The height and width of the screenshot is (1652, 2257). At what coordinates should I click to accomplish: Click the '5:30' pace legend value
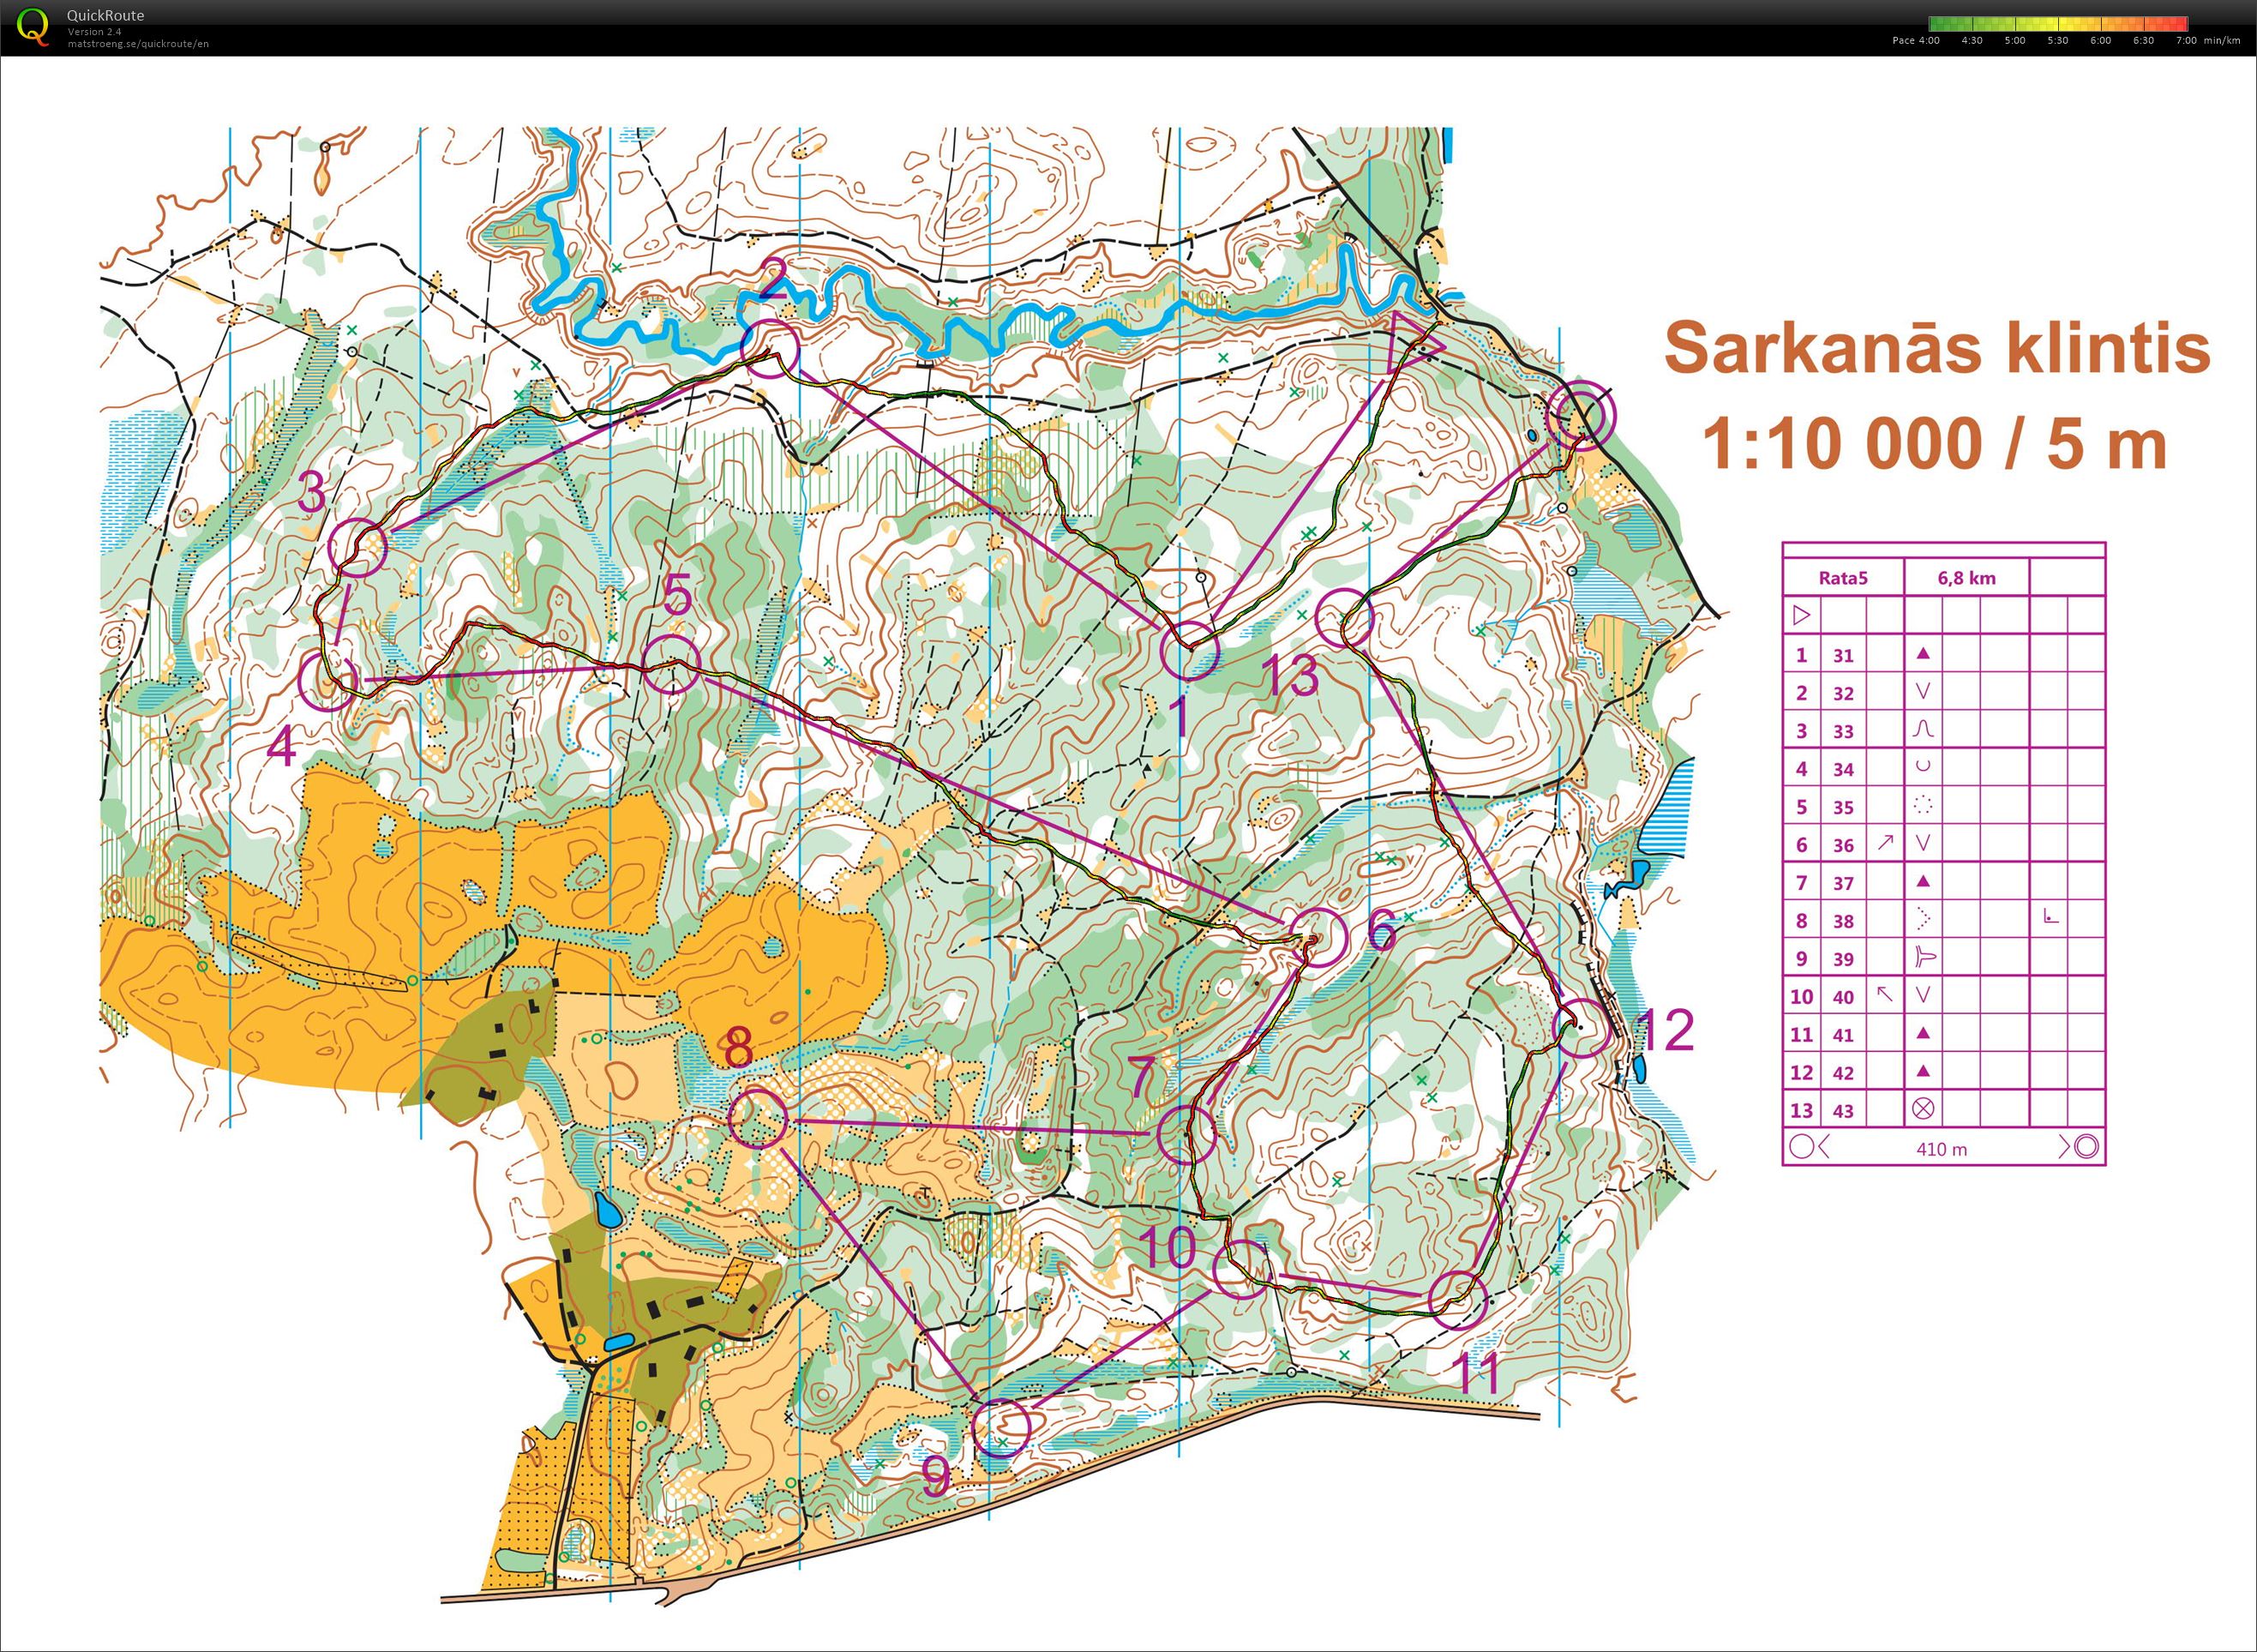2058,41
